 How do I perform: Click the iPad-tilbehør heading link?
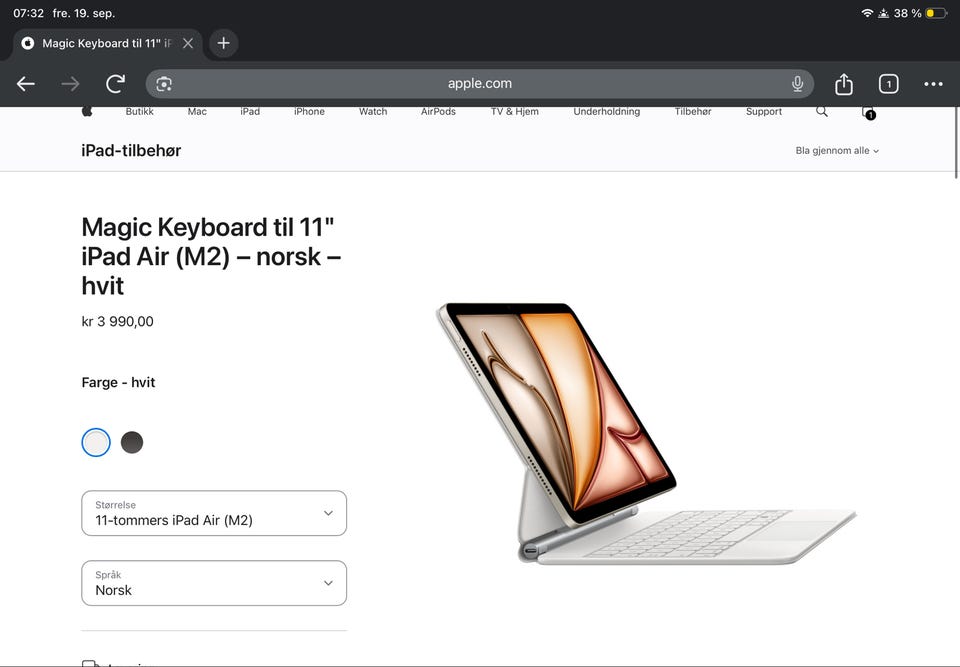(x=131, y=151)
